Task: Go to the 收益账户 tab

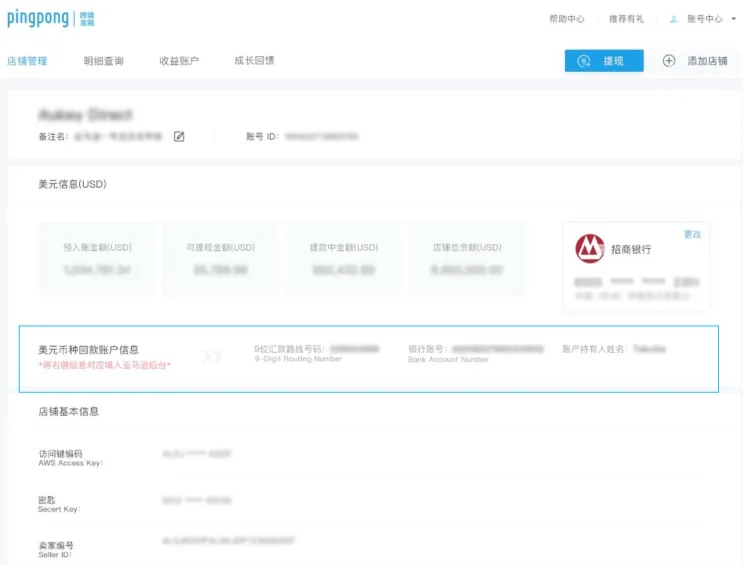Action: click(179, 61)
